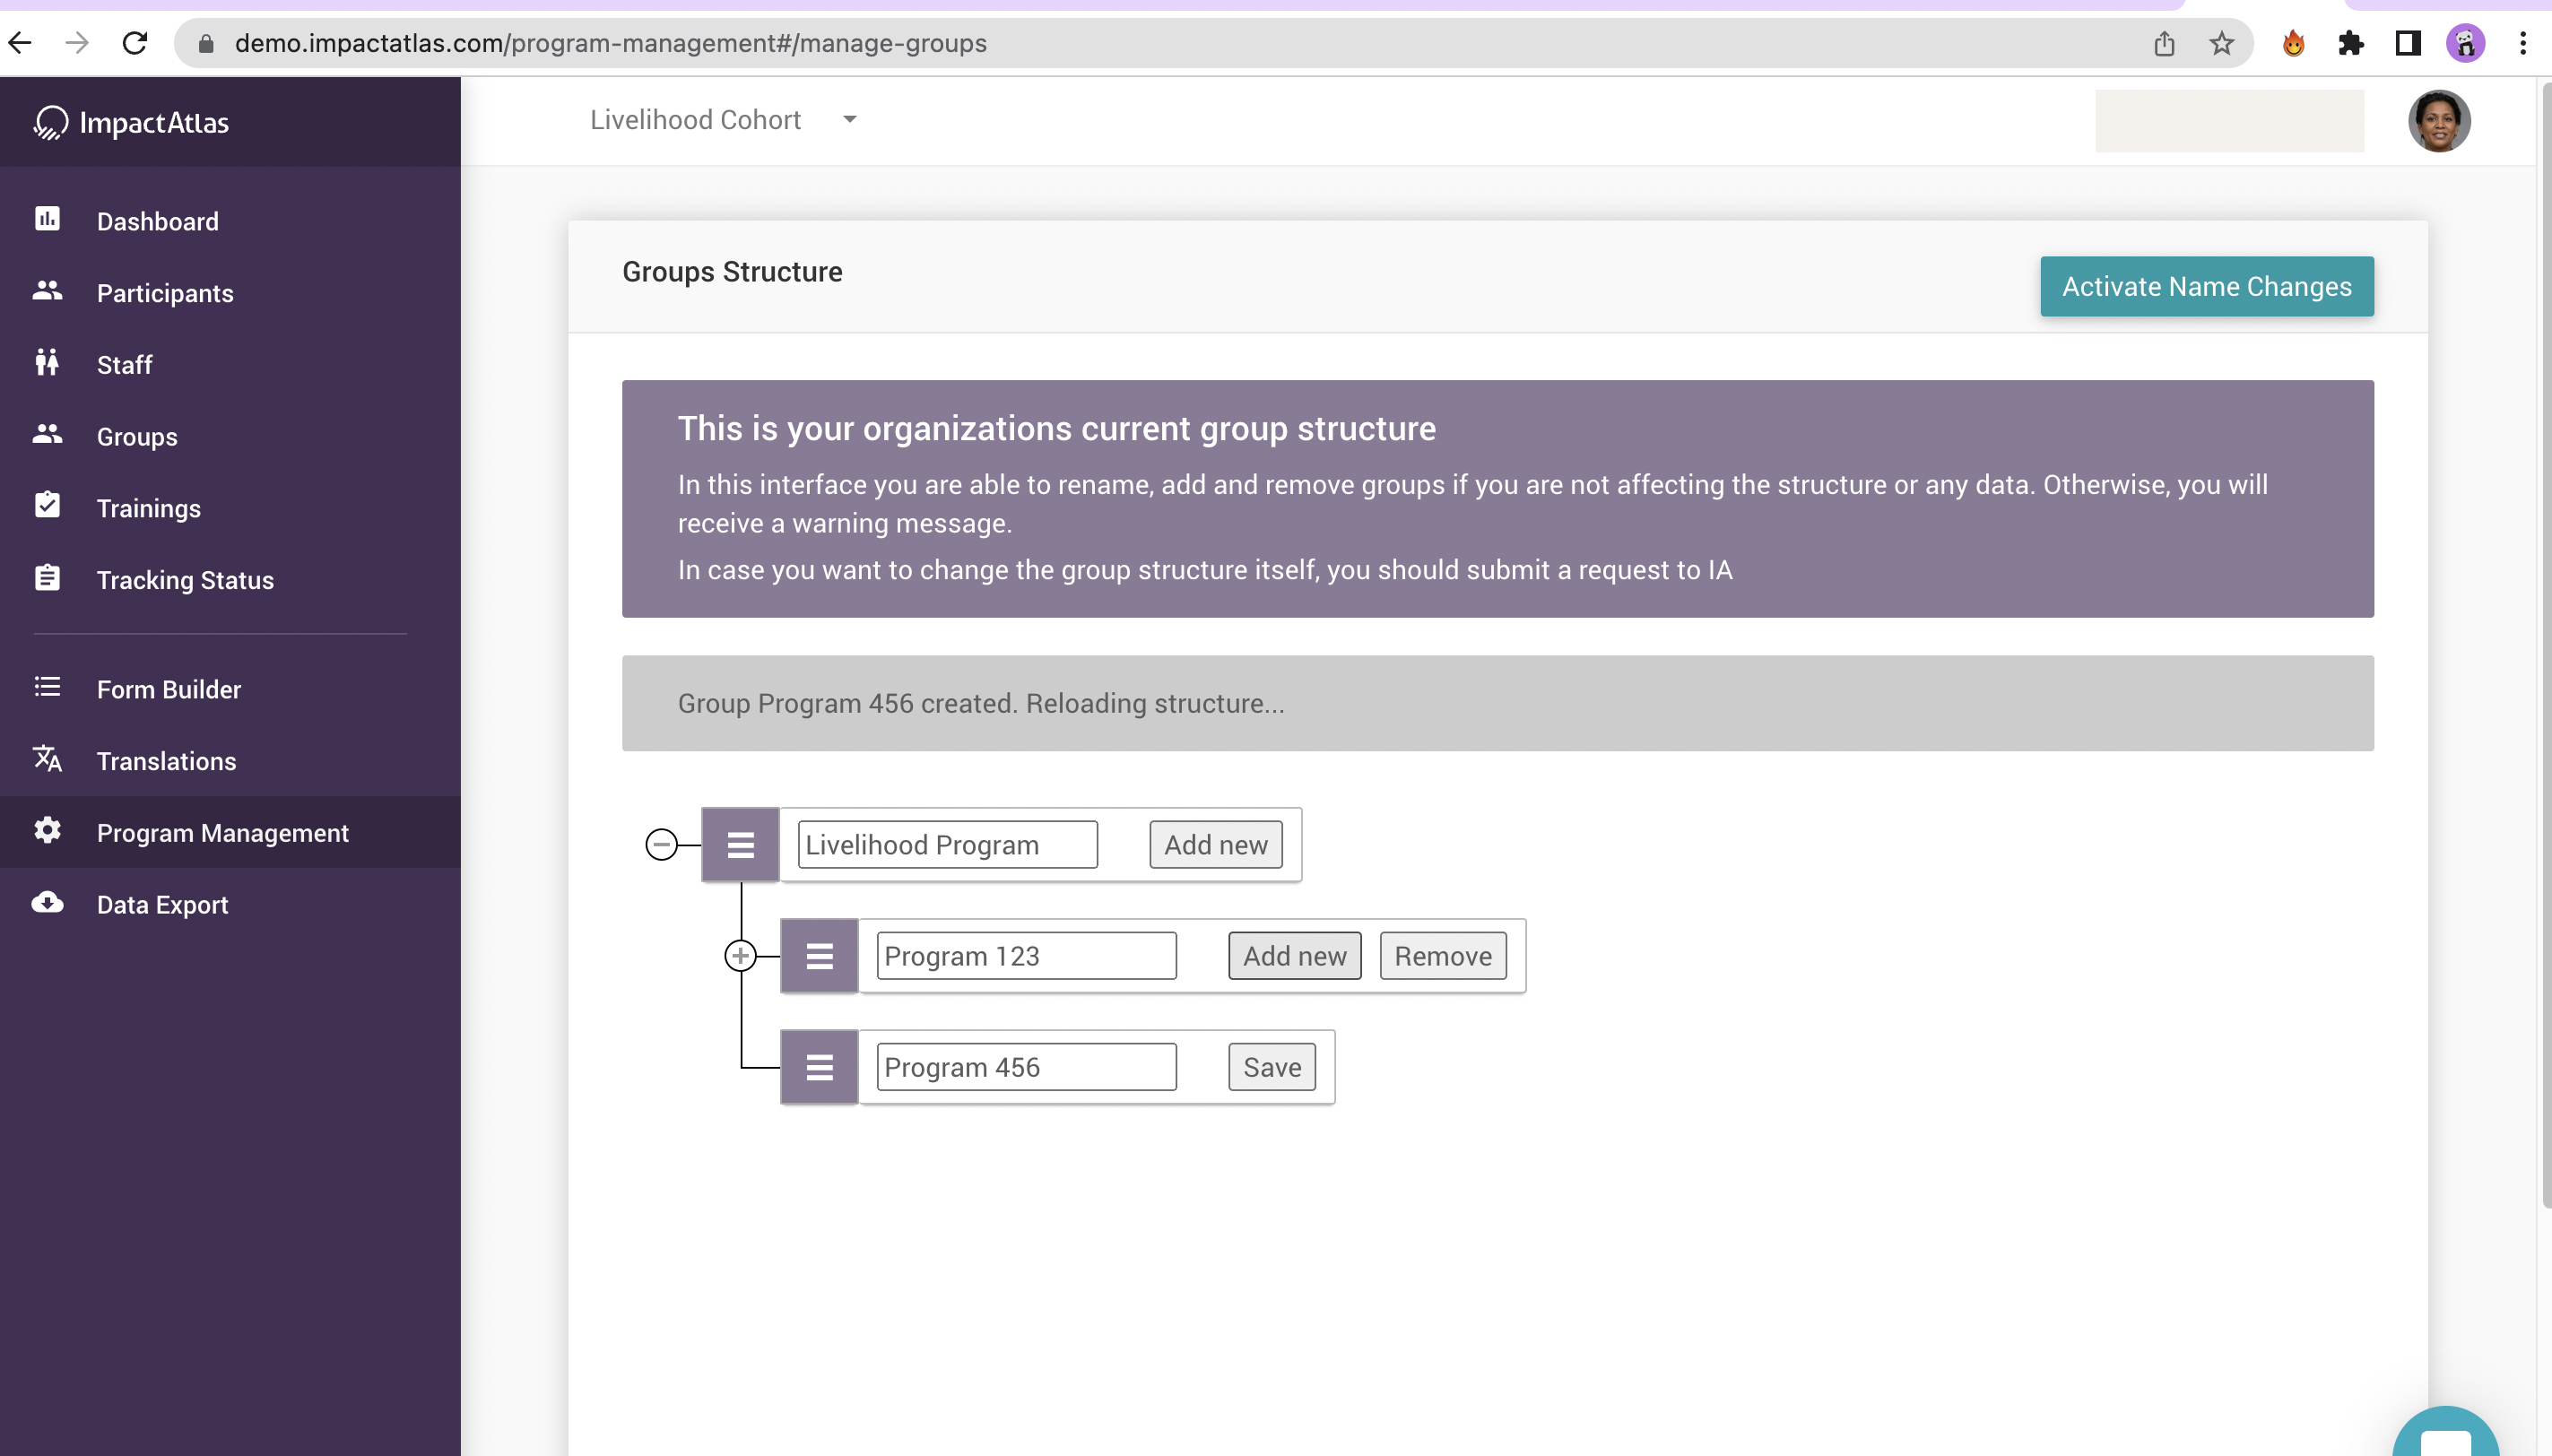Image resolution: width=2552 pixels, height=1456 pixels.
Task: Click the Dashboard chart icon in sidebar
Action: [47, 219]
